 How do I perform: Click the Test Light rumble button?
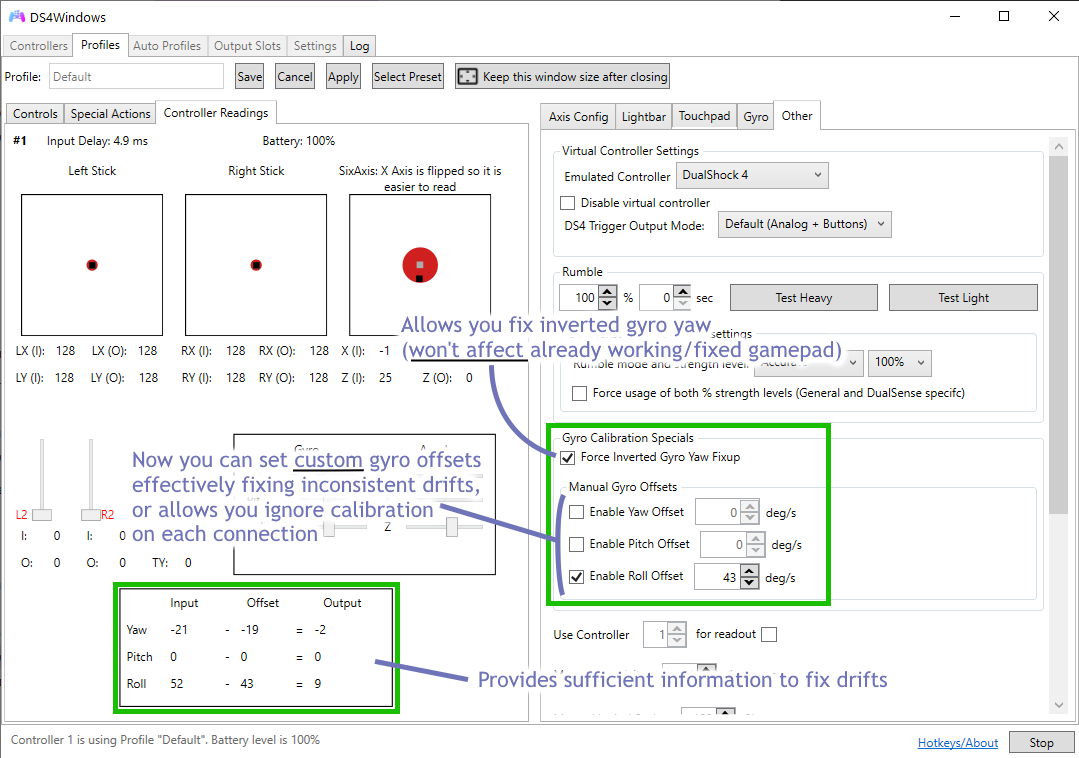pyautogui.click(x=963, y=298)
